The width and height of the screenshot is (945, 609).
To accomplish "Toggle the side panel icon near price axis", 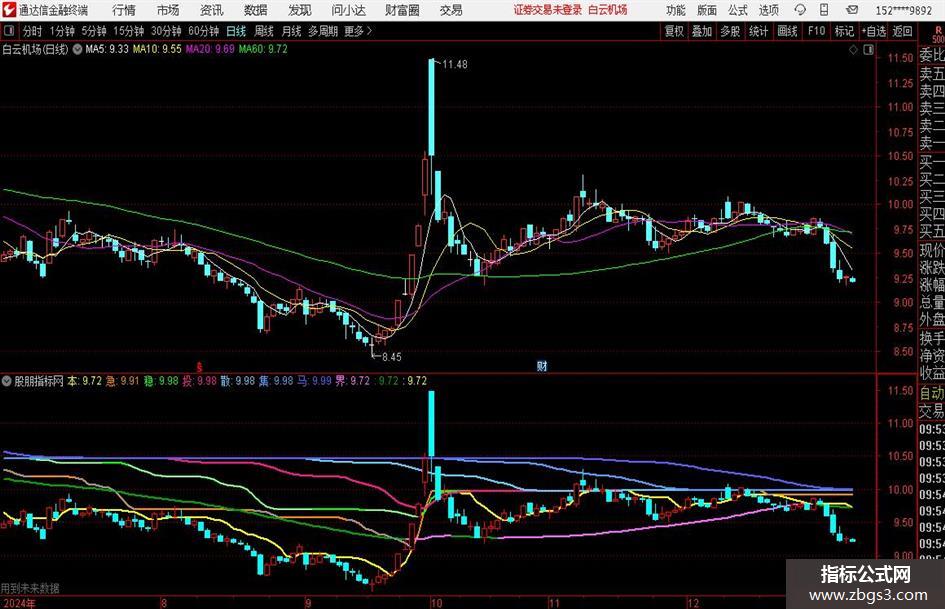I will (868, 50).
